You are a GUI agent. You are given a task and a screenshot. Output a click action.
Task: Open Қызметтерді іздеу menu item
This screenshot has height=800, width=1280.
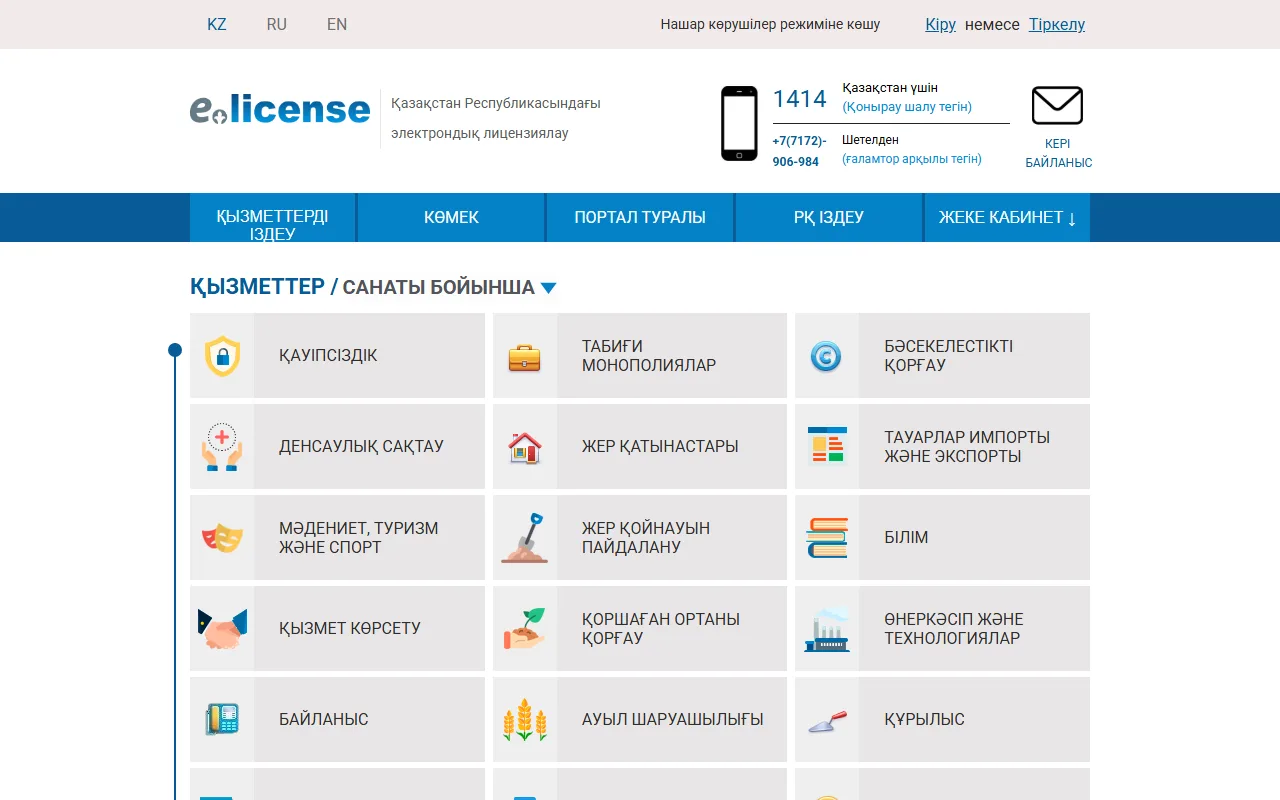point(272,218)
